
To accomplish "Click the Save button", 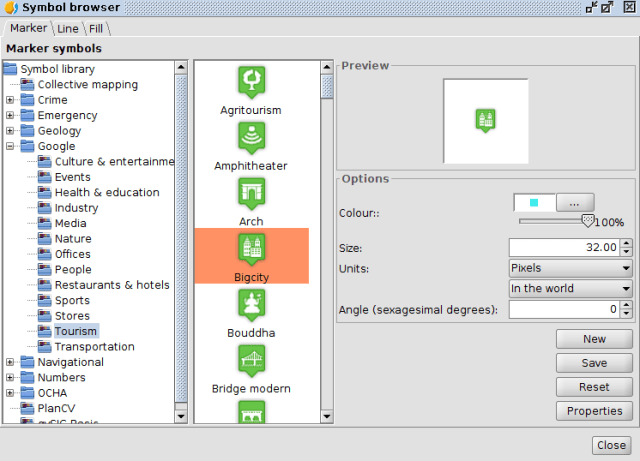I will pos(594,363).
